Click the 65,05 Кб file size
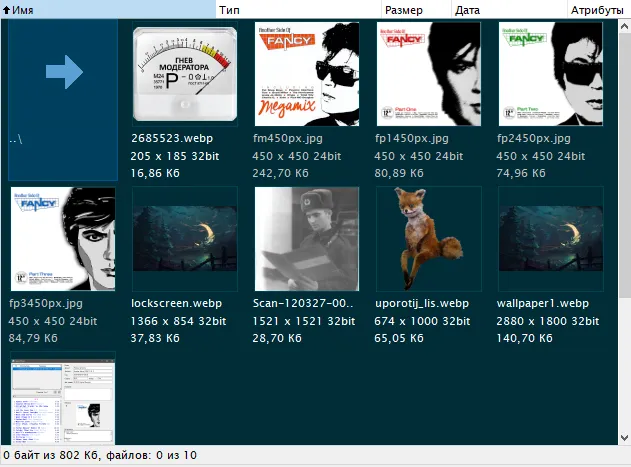This screenshot has height=467, width=631. 399,338
